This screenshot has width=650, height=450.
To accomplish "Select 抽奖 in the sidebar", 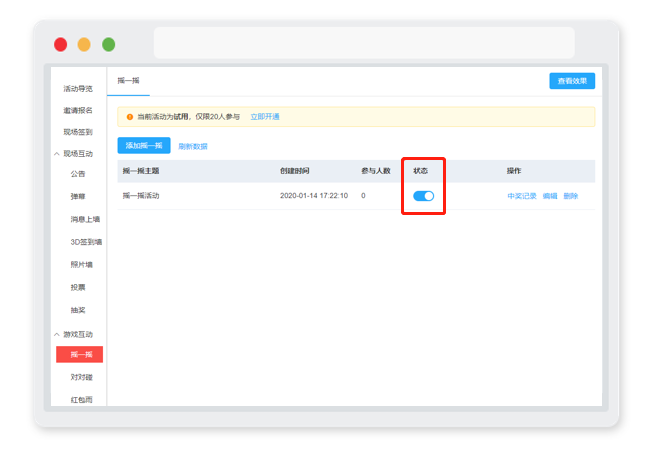I will [78, 310].
